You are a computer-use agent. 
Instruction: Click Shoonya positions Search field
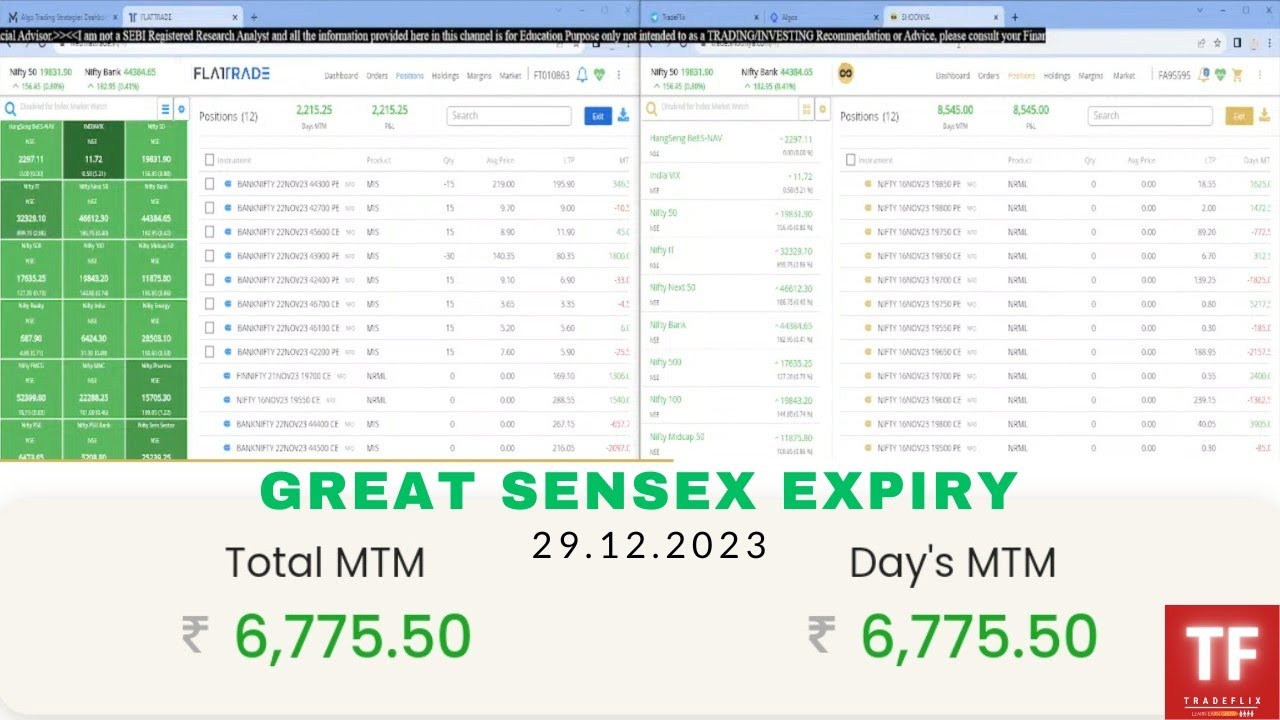tap(1150, 116)
